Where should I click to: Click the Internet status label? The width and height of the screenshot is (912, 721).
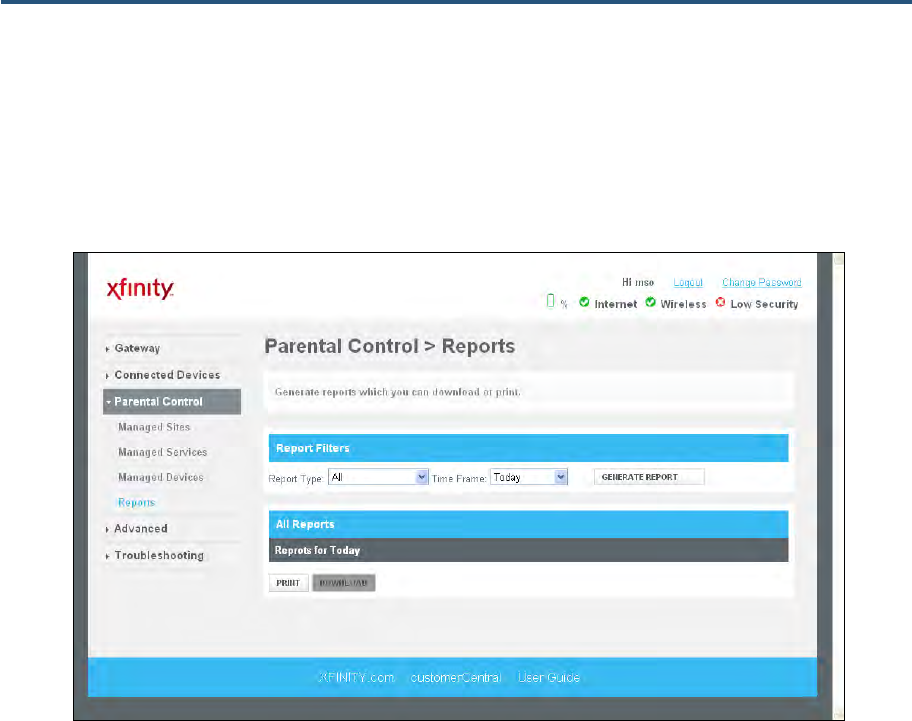[x=615, y=304]
